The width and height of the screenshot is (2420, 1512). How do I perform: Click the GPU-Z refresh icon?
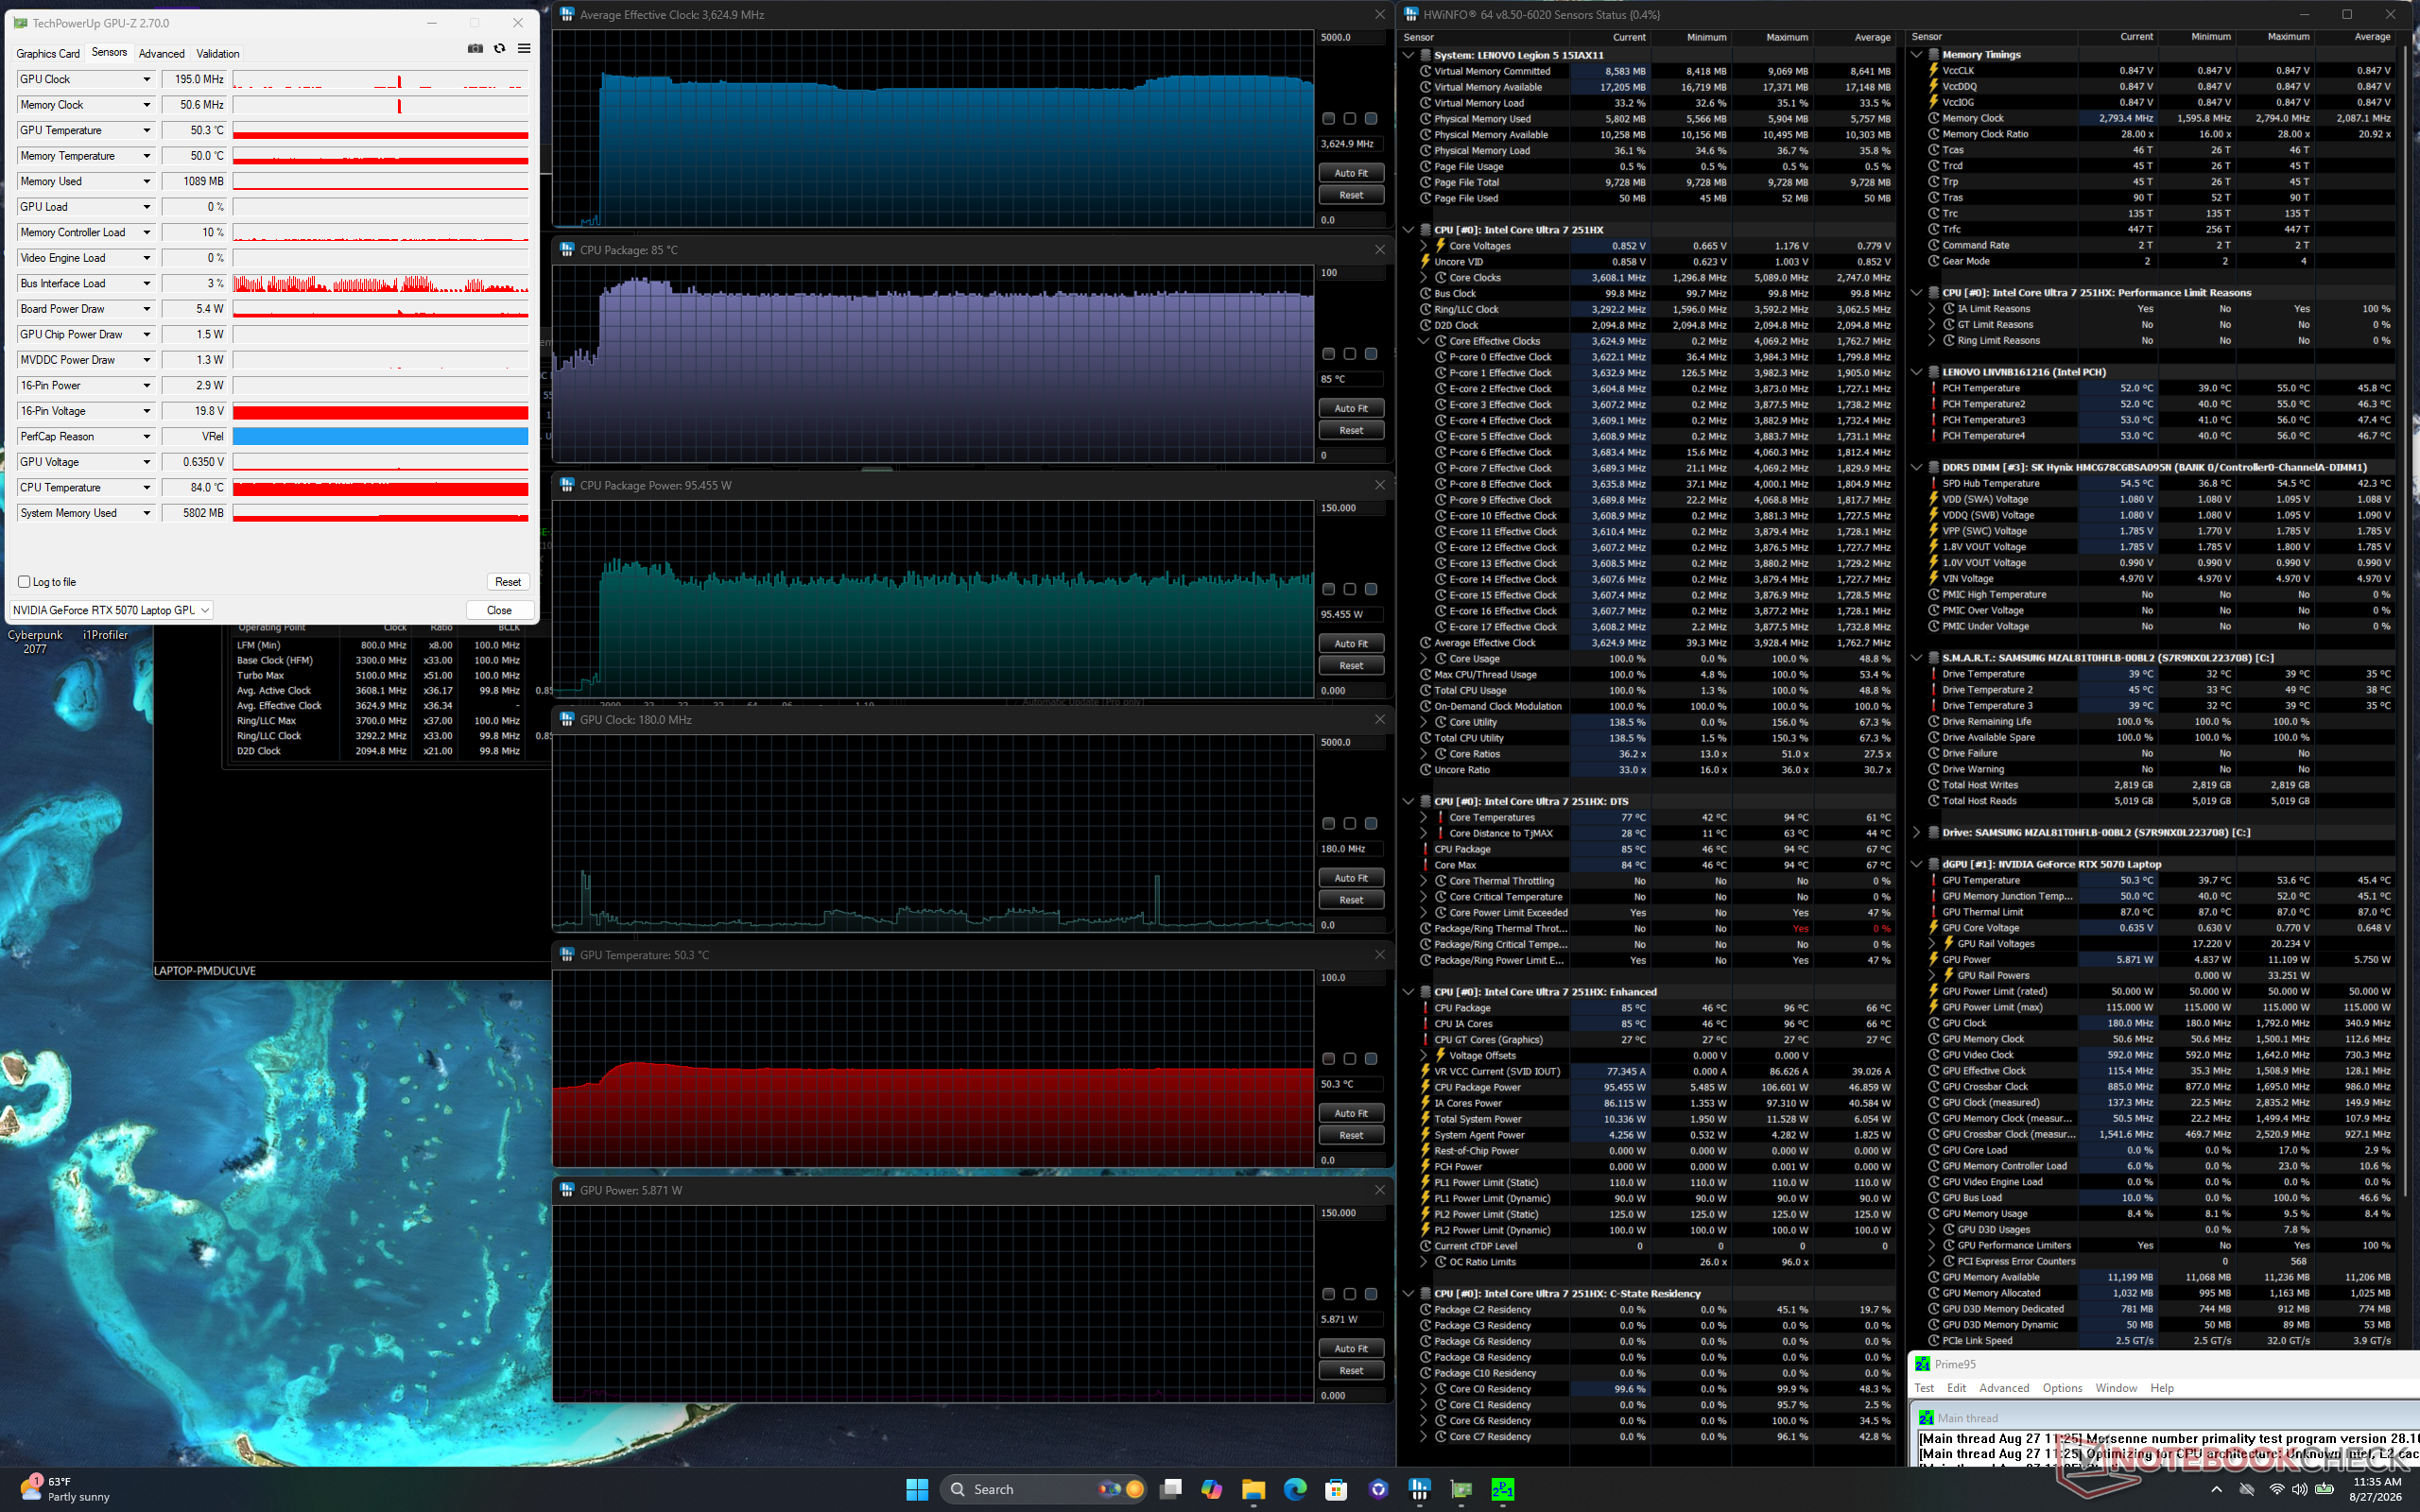click(499, 49)
